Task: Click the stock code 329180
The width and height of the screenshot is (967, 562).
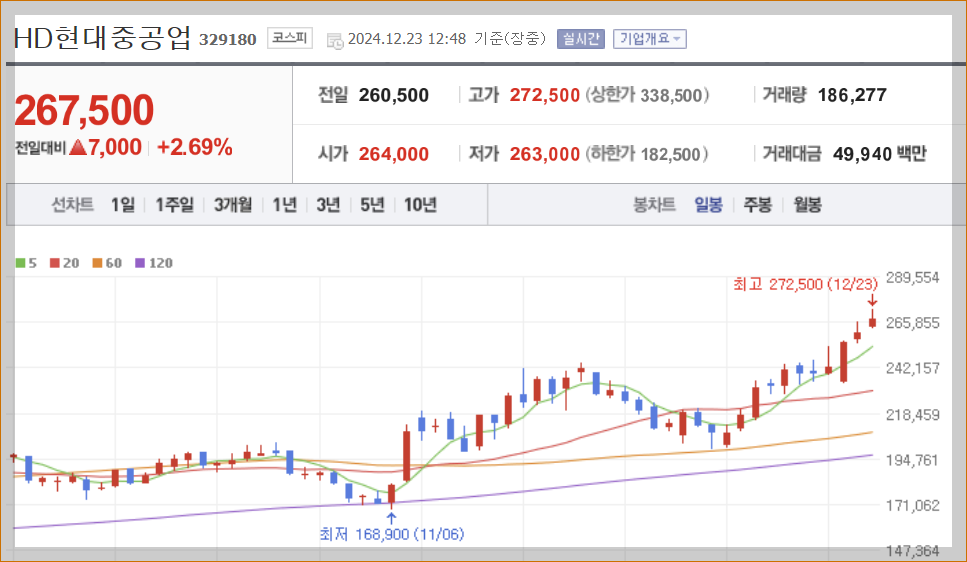Action: [228, 39]
